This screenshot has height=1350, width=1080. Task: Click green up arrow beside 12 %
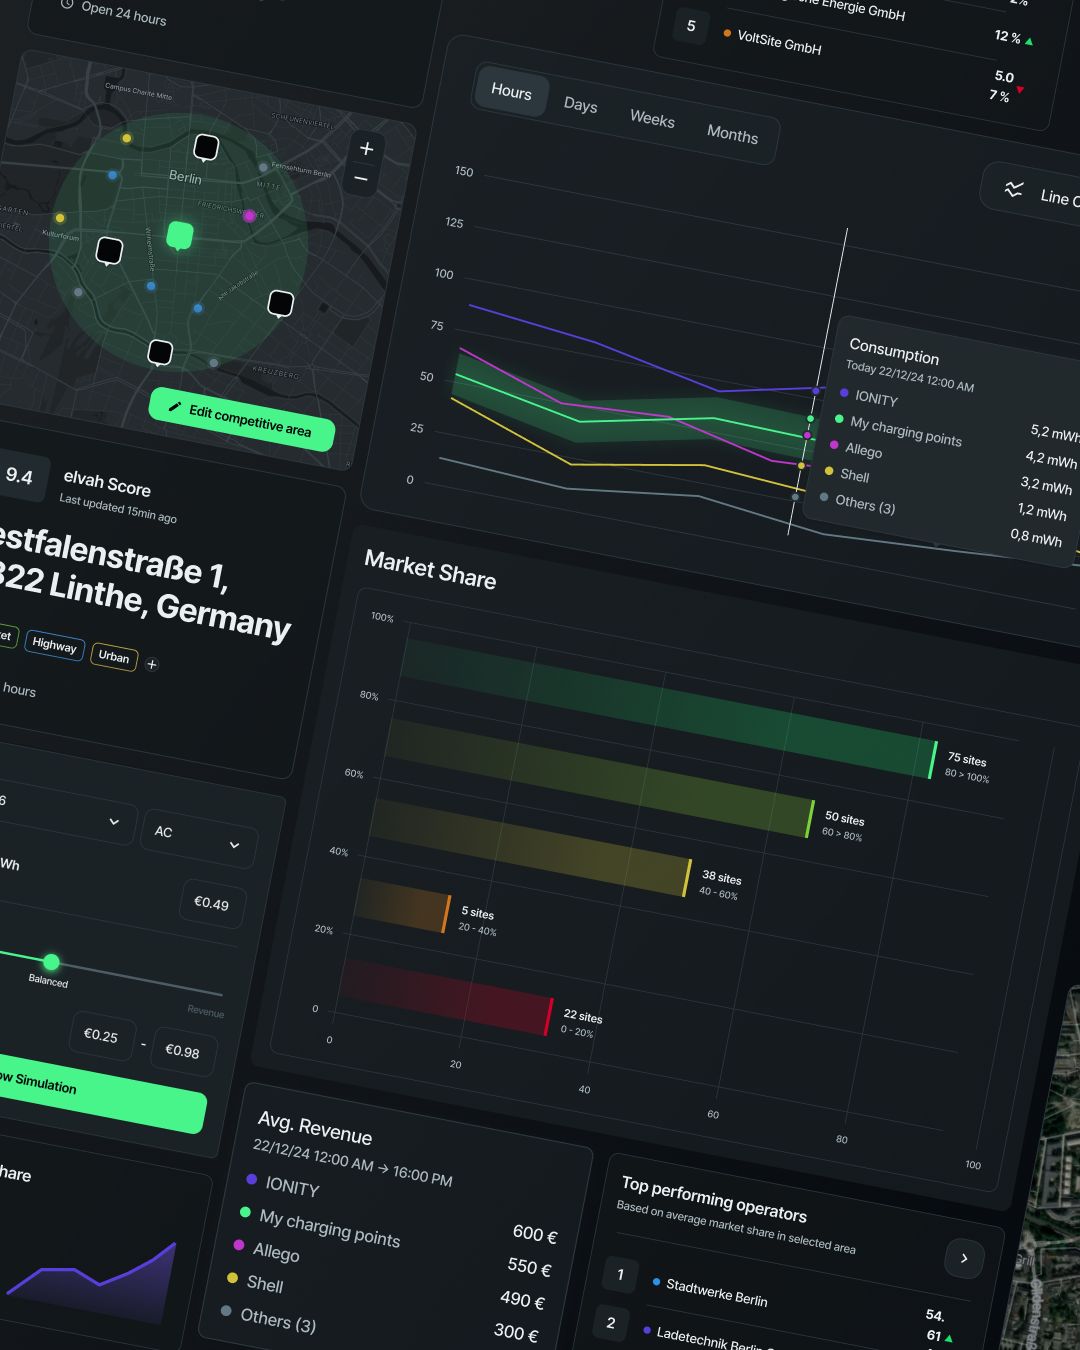(1029, 41)
